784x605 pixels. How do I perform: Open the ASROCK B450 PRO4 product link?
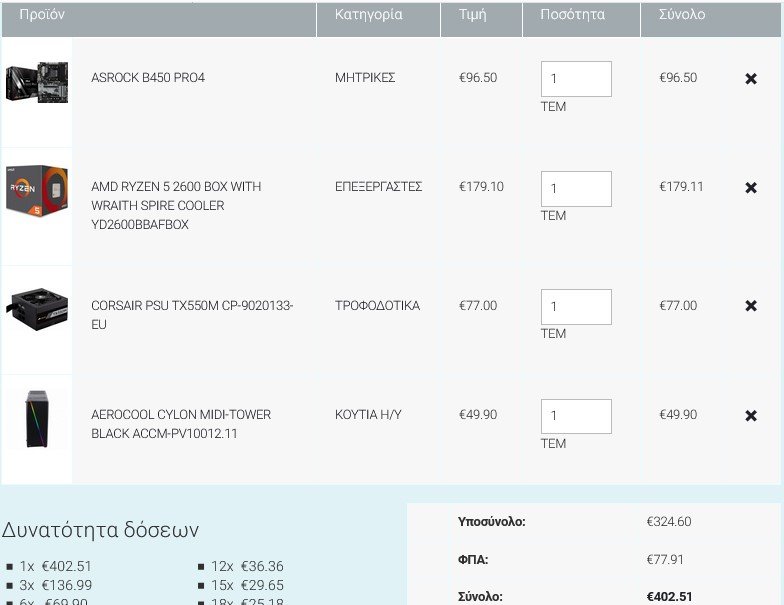point(148,78)
